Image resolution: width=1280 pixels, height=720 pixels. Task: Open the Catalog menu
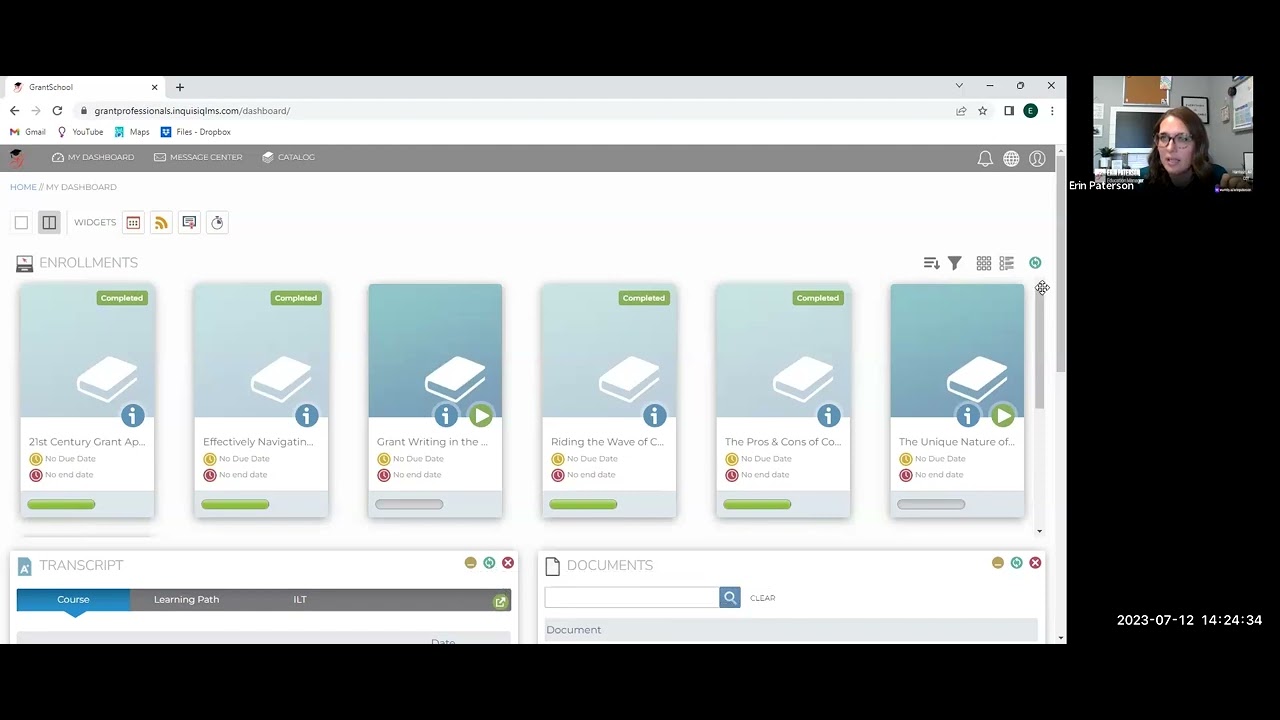point(288,157)
